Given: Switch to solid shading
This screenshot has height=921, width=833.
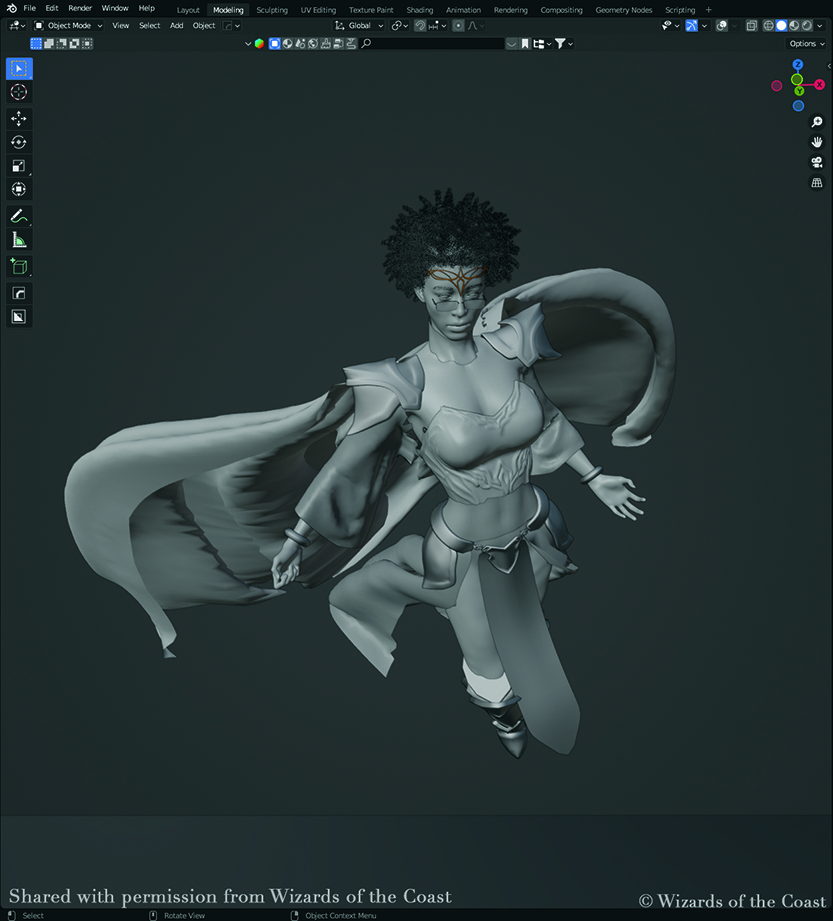Looking at the screenshot, I should point(781,26).
